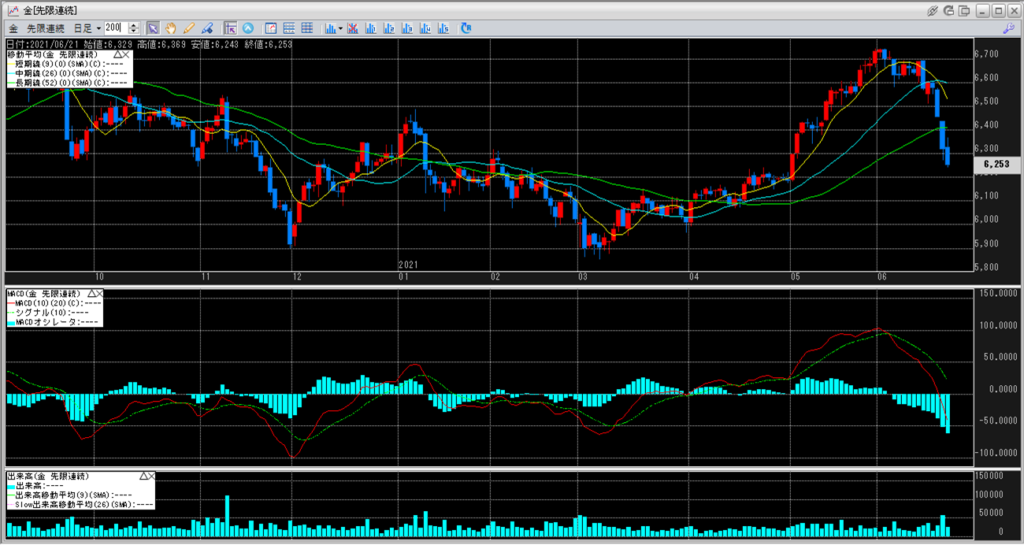The image size is (1024, 545).
Task: Click the 先限連続 contract label
Action: [46, 27]
